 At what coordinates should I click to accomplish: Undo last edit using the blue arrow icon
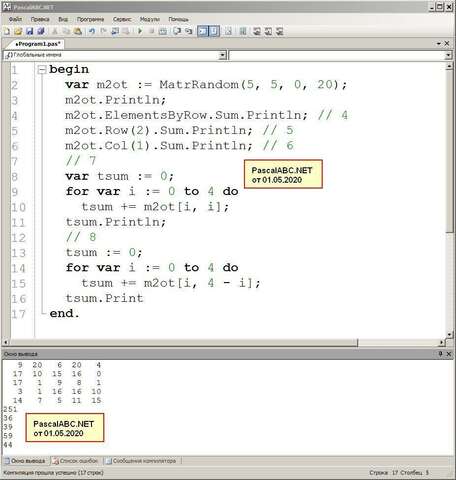(x=92, y=31)
